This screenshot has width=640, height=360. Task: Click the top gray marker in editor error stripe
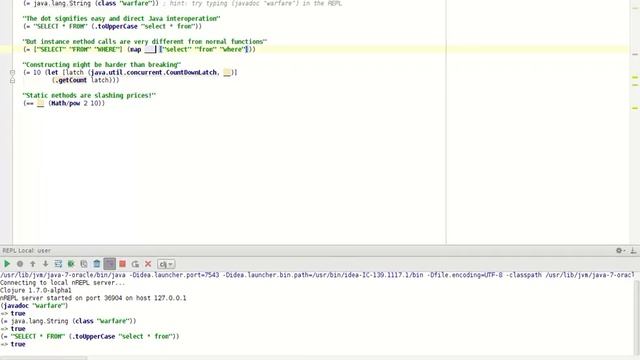[x=635, y=54]
